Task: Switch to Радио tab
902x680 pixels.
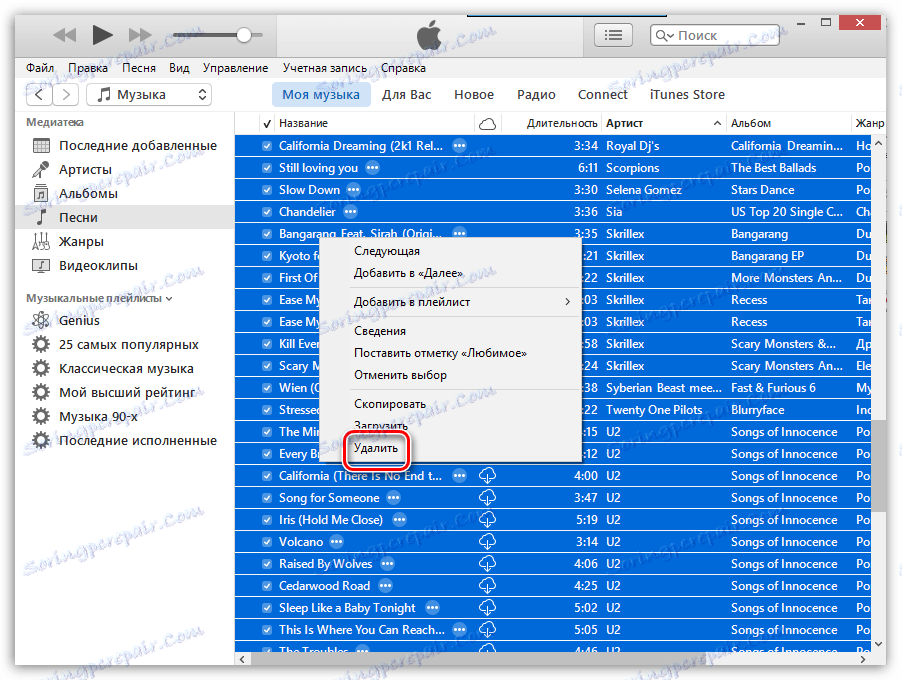Action: point(536,95)
